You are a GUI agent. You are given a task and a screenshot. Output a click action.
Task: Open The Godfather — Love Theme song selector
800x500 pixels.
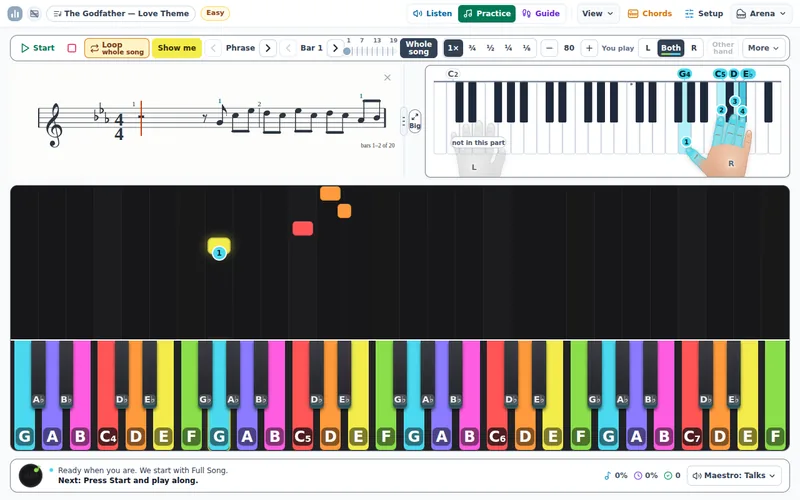point(121,13)
